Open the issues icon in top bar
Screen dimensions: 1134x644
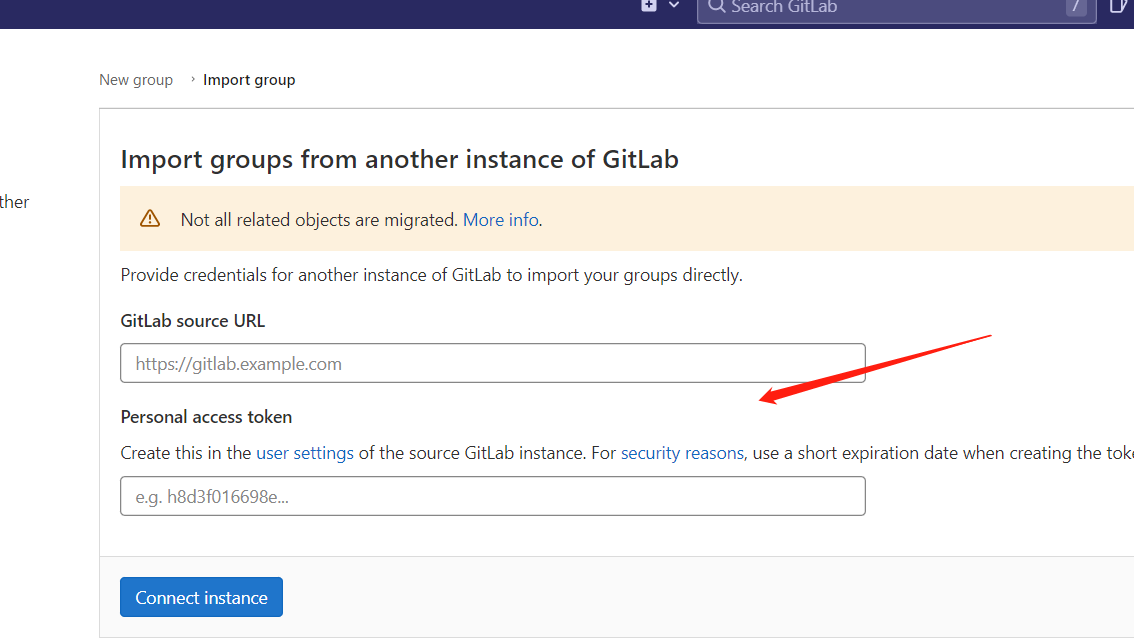tap(1118, 7)
